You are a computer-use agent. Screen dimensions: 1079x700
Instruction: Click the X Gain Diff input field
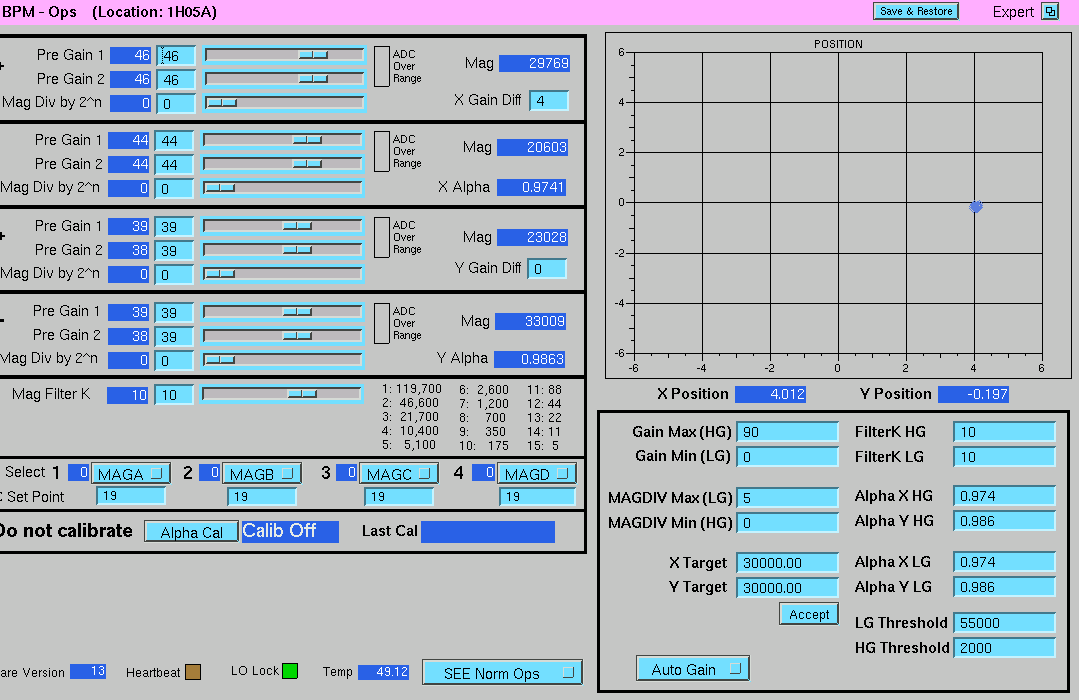click(x=548, y=100)
